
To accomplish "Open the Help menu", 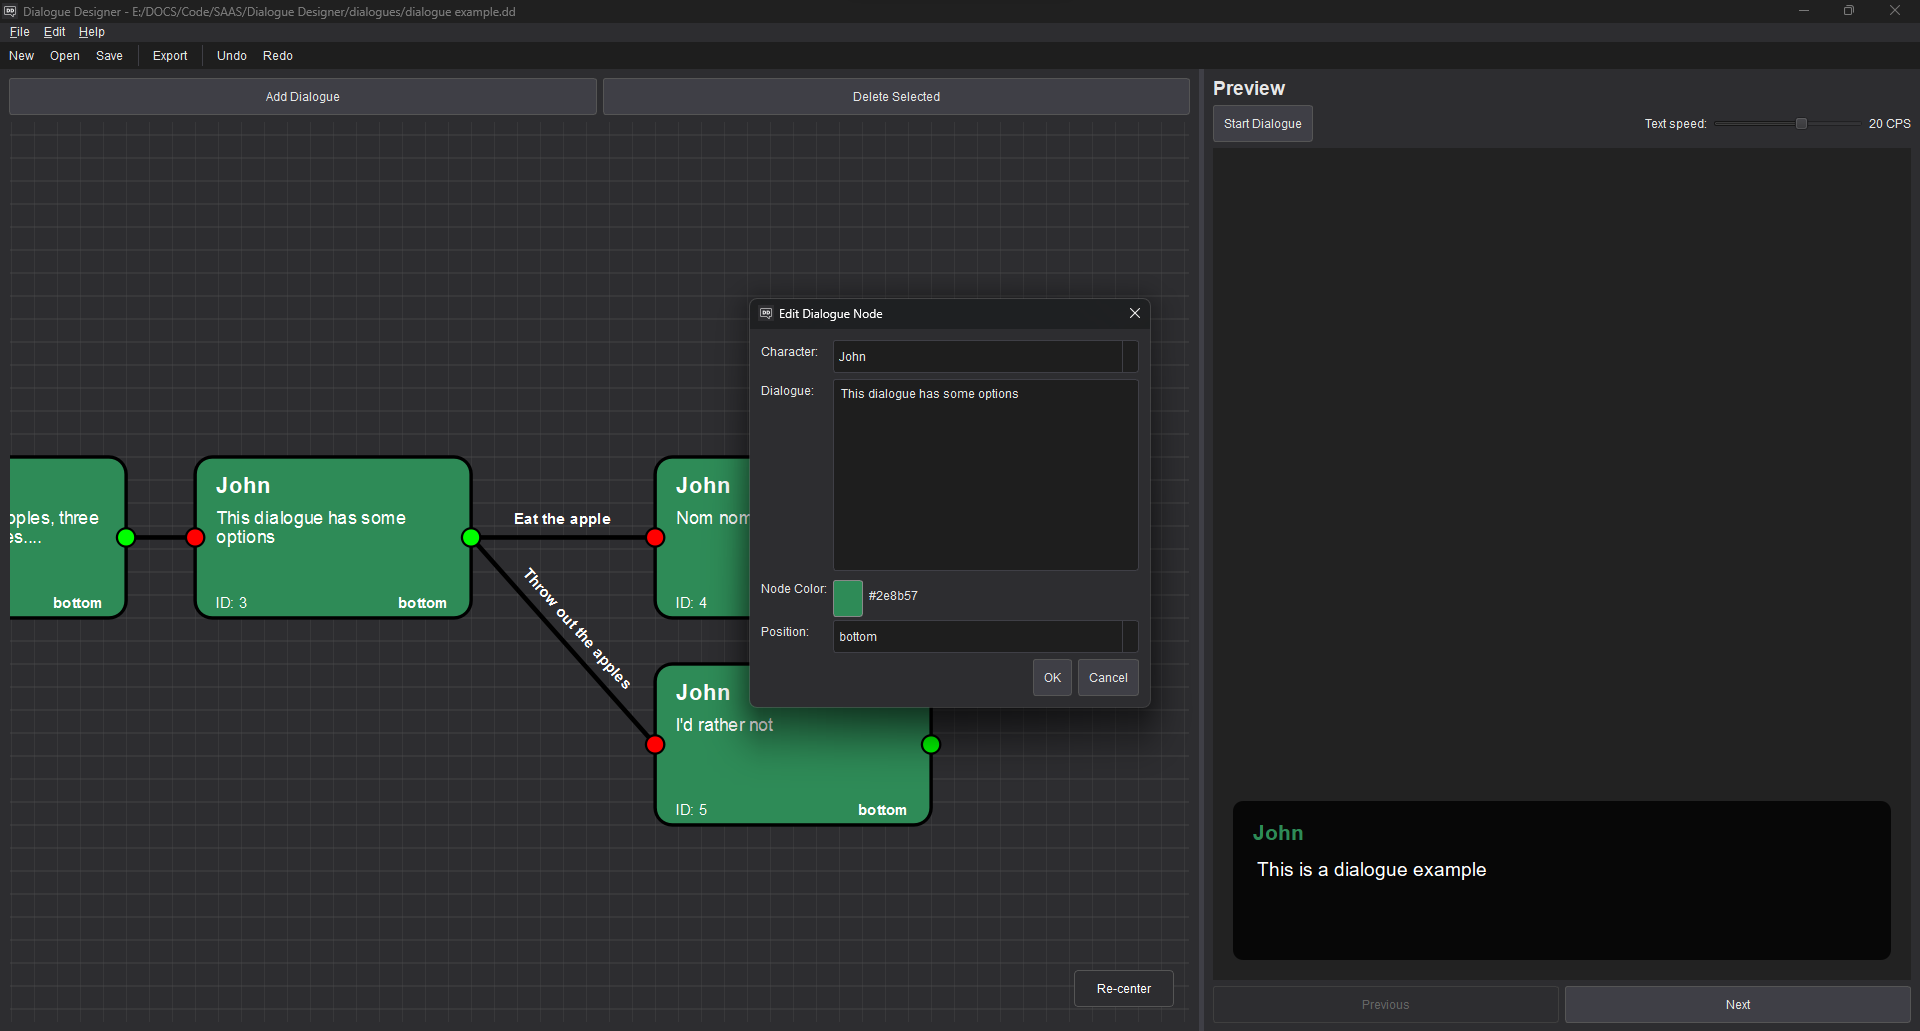I will 91,31.
